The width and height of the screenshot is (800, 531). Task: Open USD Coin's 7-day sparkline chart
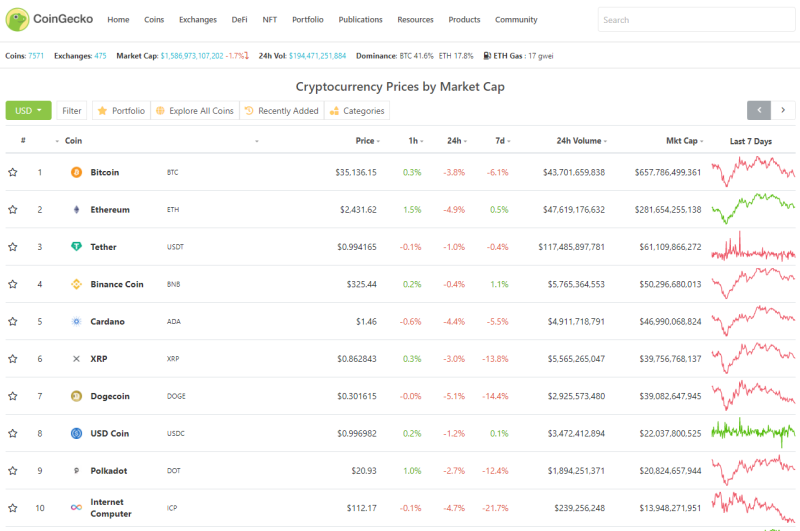753,433
